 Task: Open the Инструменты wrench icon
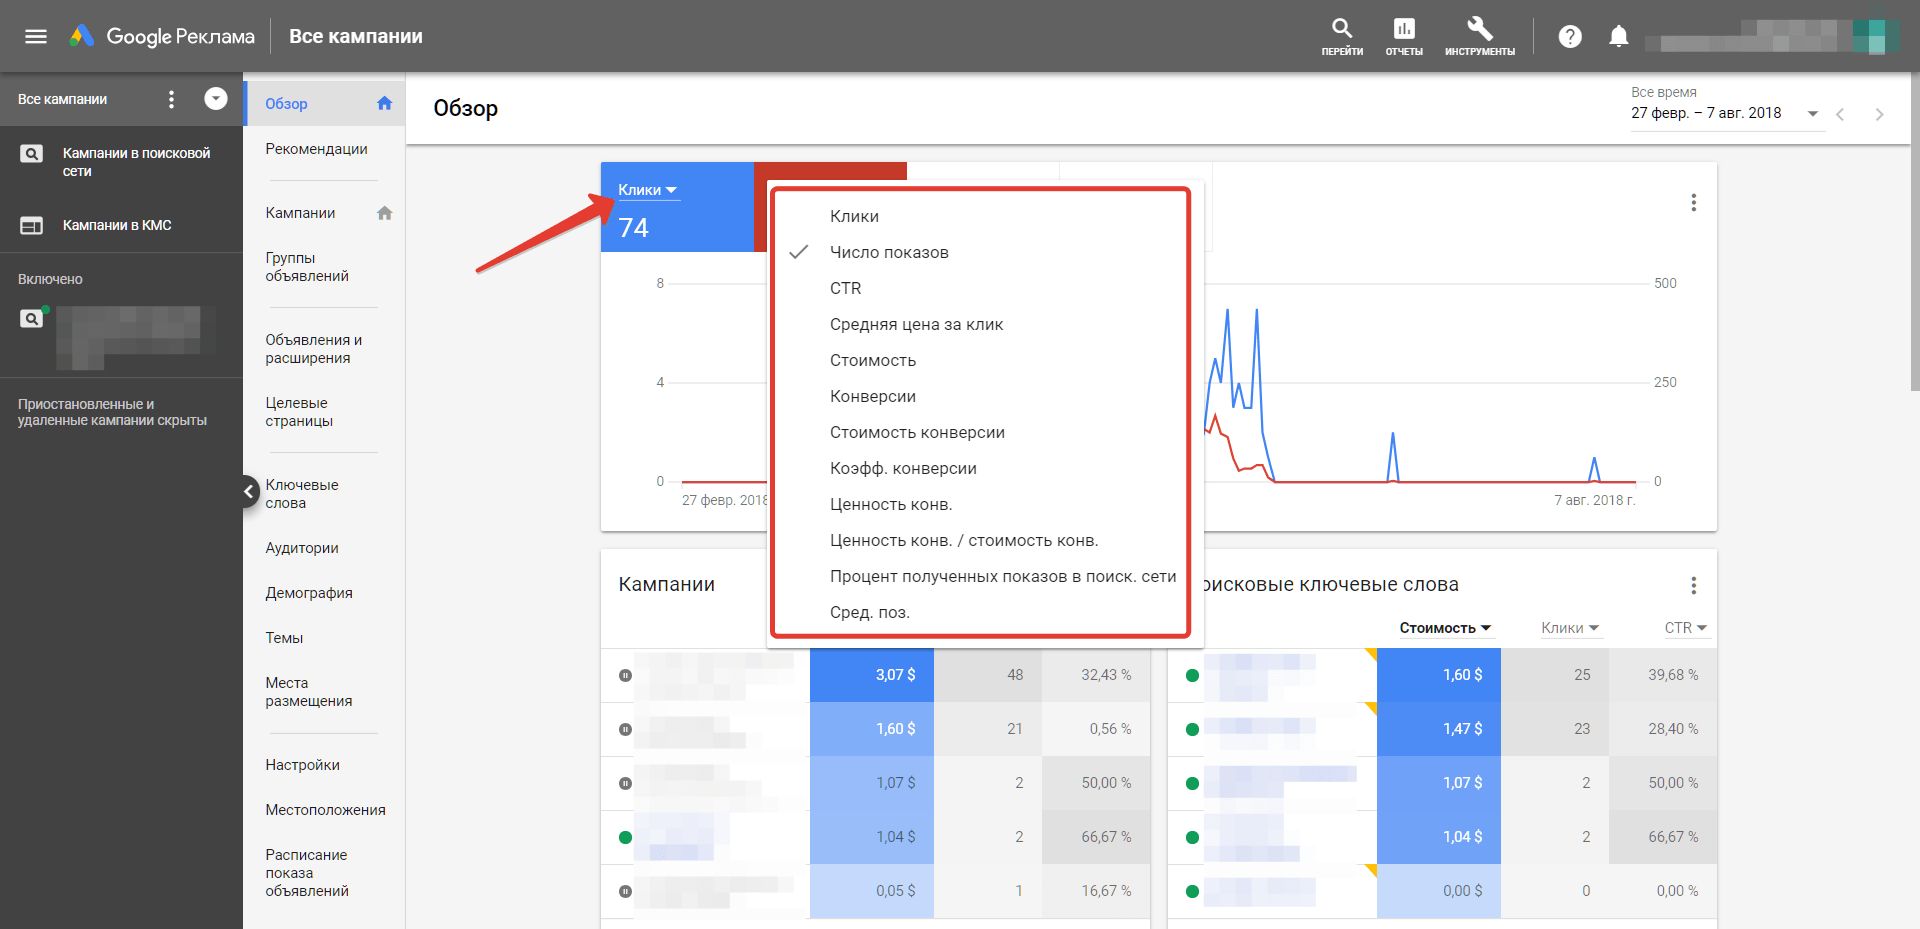click(x=1479, y=30)
